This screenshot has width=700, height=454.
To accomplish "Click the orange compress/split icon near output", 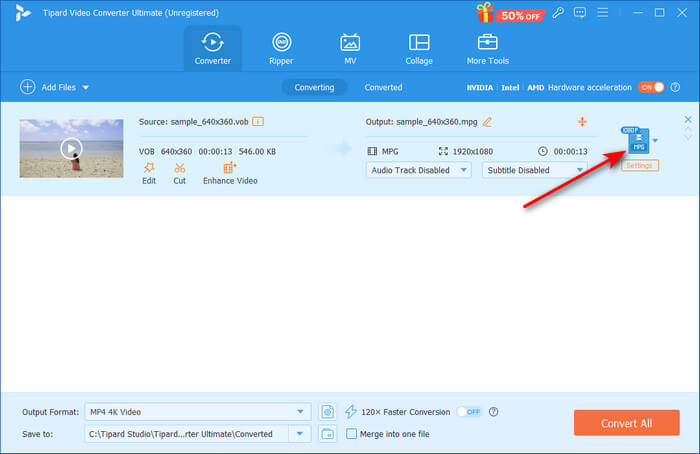I will [x=582, y=121].
